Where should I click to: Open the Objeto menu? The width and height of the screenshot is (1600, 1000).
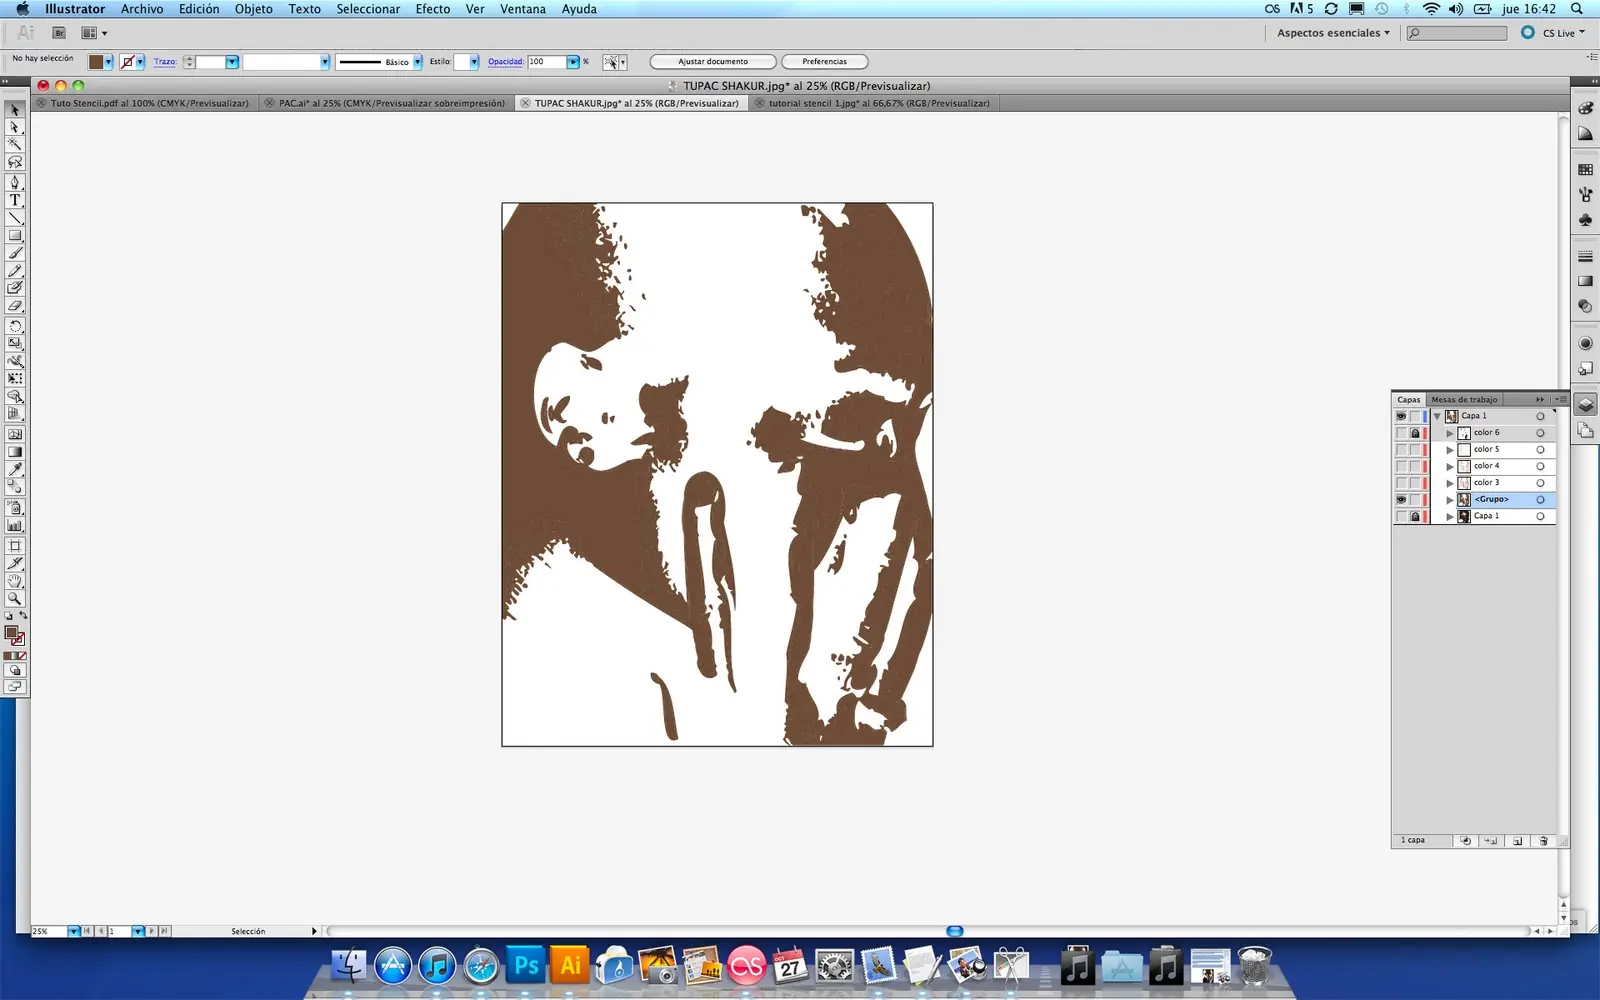[254, 9]
